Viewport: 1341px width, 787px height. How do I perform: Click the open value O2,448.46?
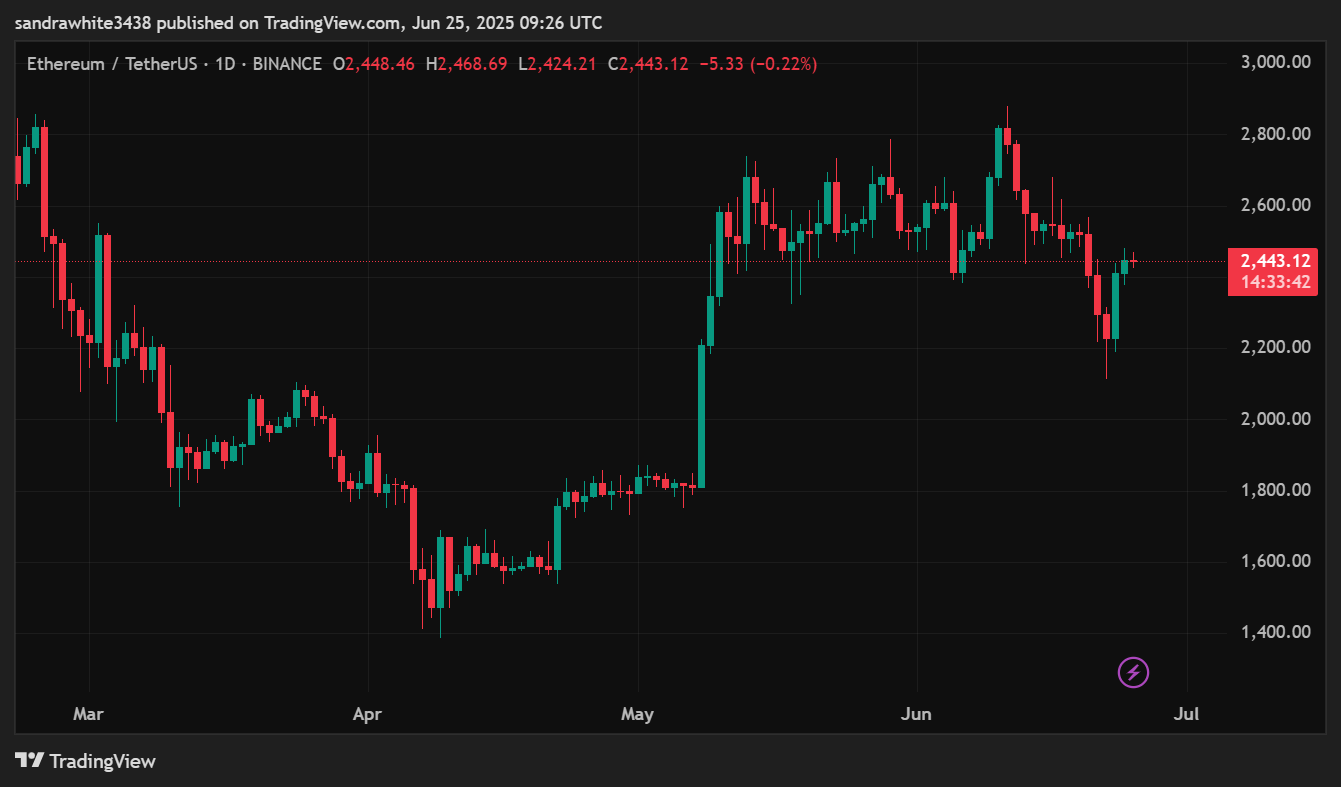point(373,64)
